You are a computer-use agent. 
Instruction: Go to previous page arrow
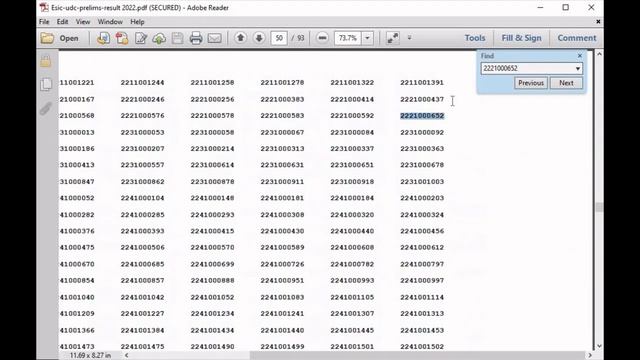point(240,38)
